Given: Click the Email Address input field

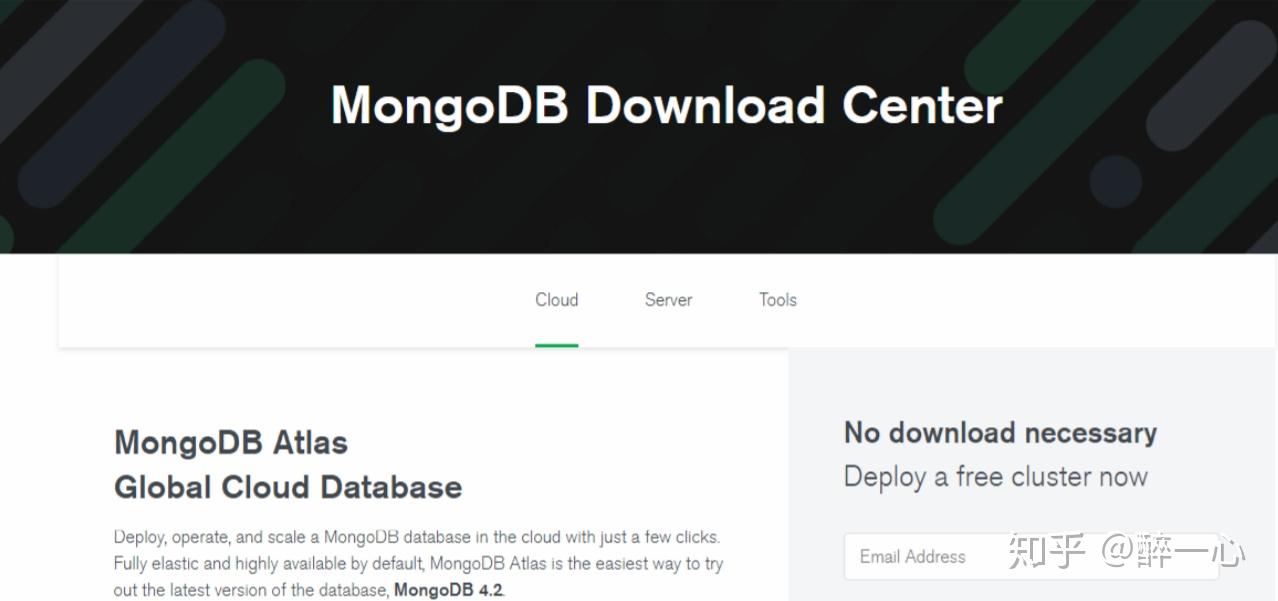Looking at the screenshot, I should click(x=1030, y=556).
